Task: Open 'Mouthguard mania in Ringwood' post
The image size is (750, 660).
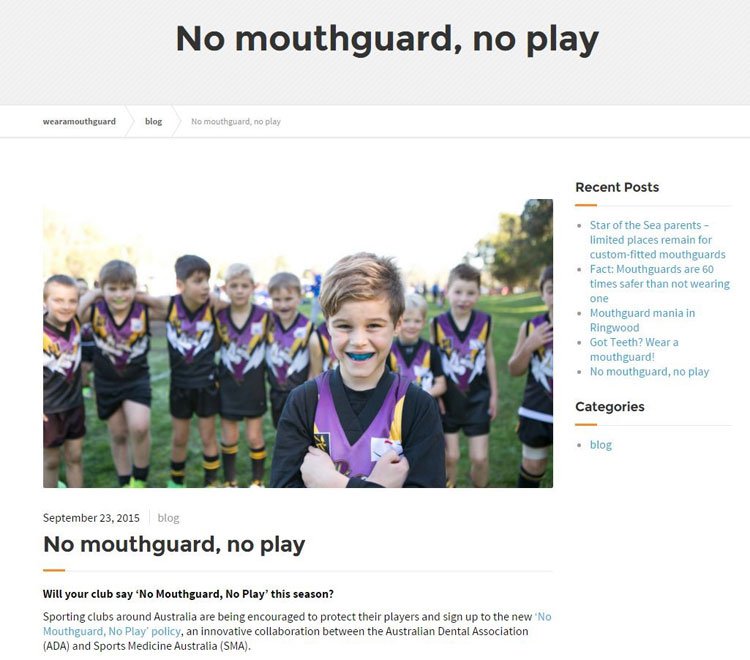Action: [642, 320]
